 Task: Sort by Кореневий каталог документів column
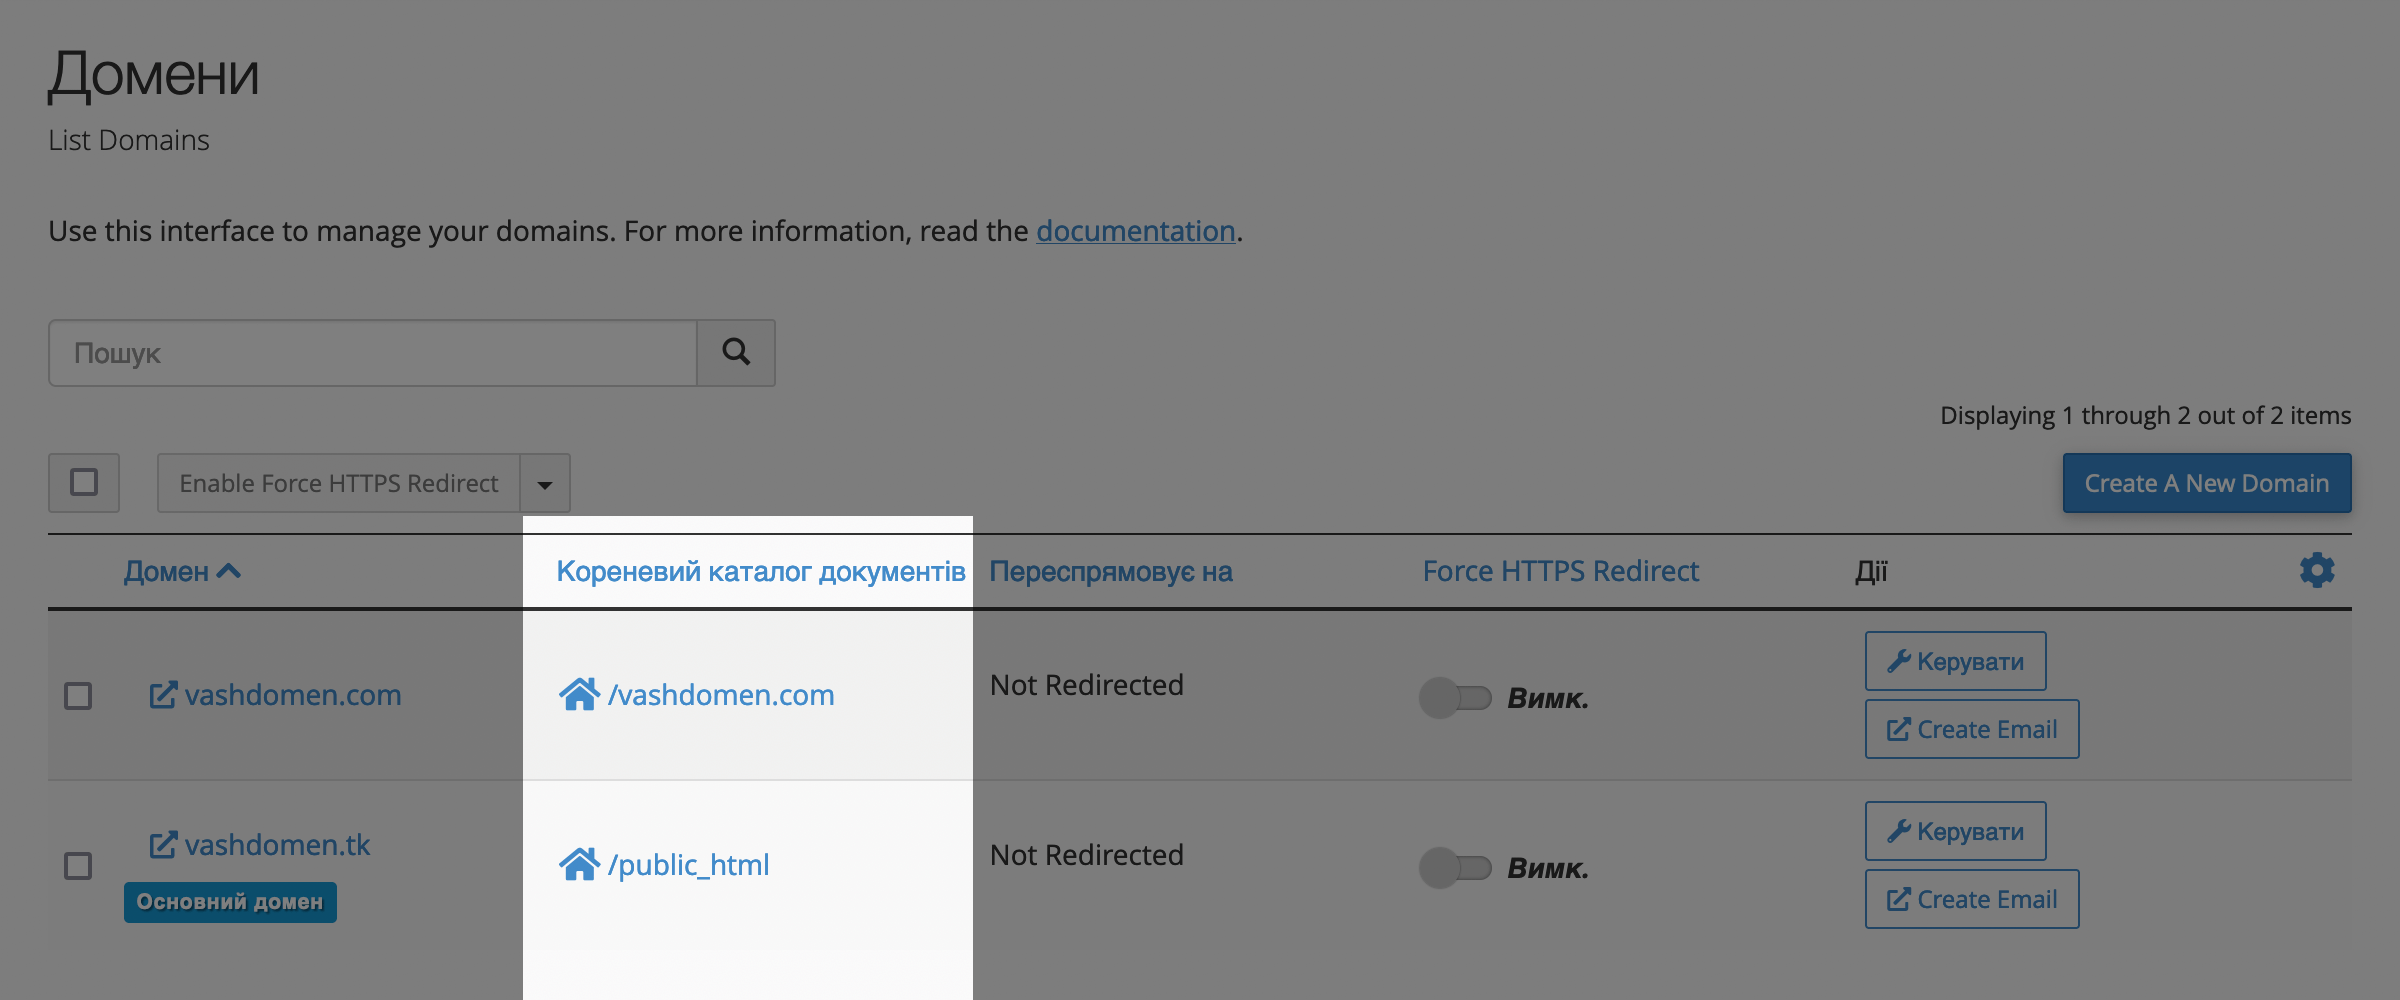(761, 571)
